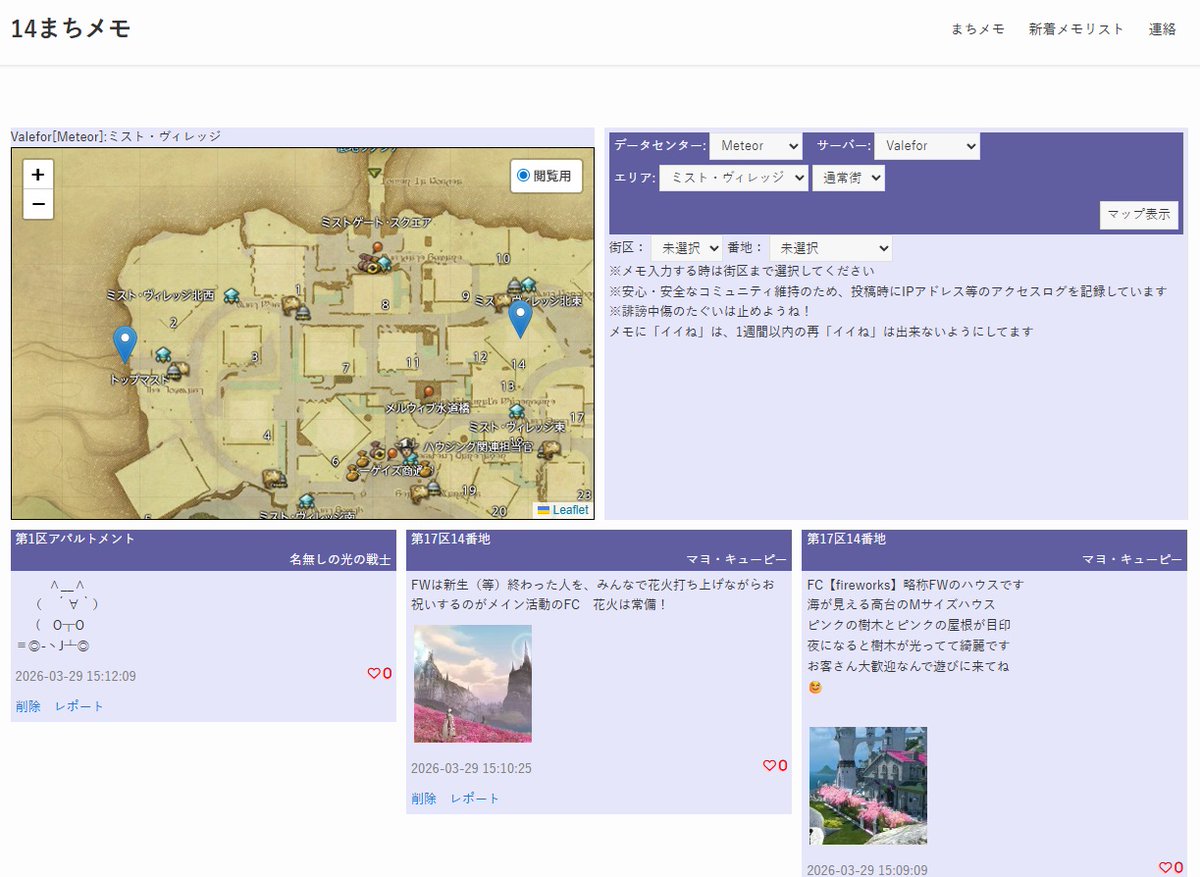Open the データセンター dropdown showing Meteor

coord(756,146)
